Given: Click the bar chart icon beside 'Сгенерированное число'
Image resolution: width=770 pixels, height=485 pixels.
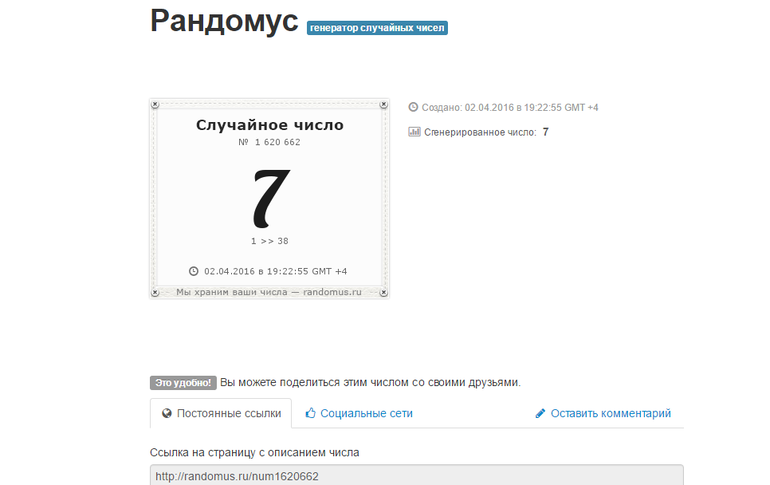Looking at the screenshot, I should [x=414, y=131].
